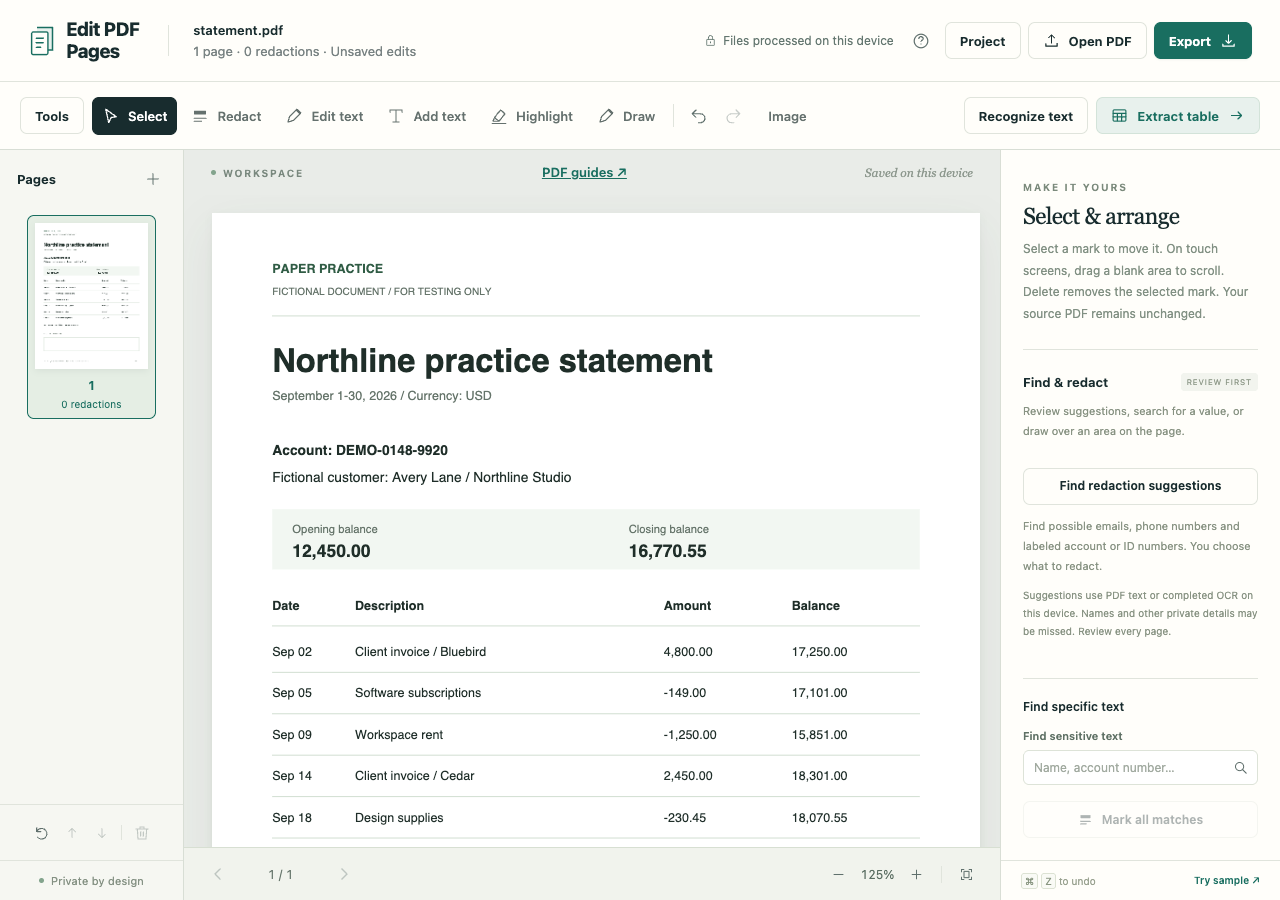1280x900 pixels.
Task: Click Find redaction suggestions button
Action: point(1140,486)
